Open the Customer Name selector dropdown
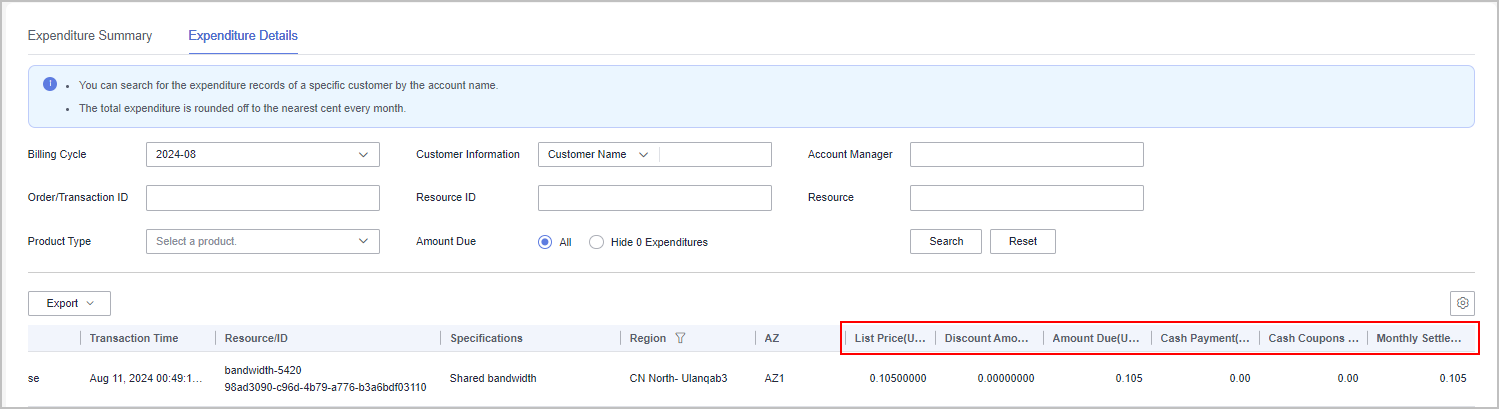The width and height of the screenshot is (1499, 409). pyautogui.click(x=599, y=155)
